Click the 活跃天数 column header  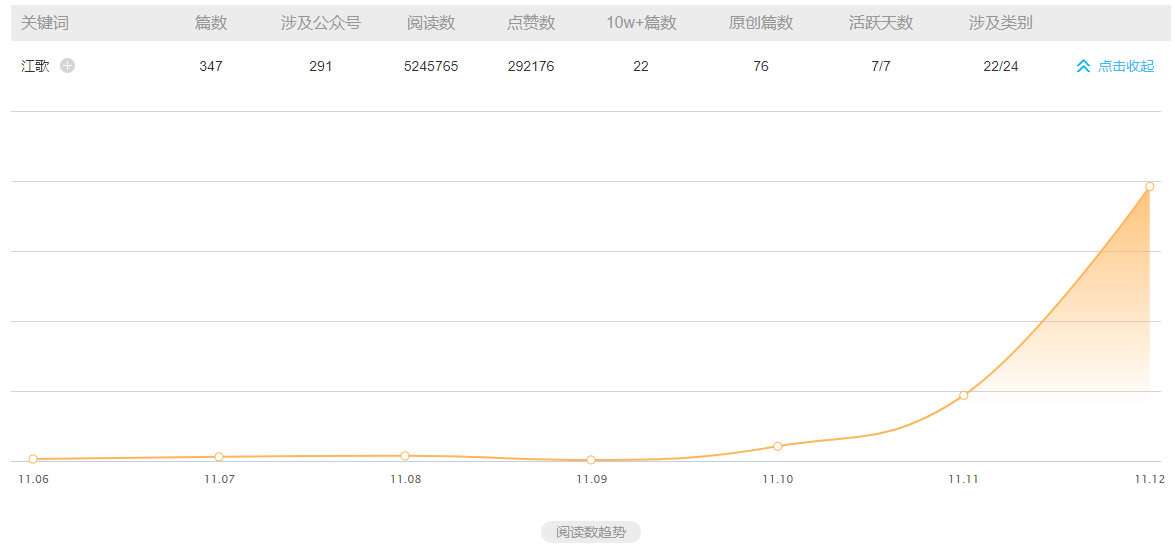pyautogui.click(x=881, y=23)
